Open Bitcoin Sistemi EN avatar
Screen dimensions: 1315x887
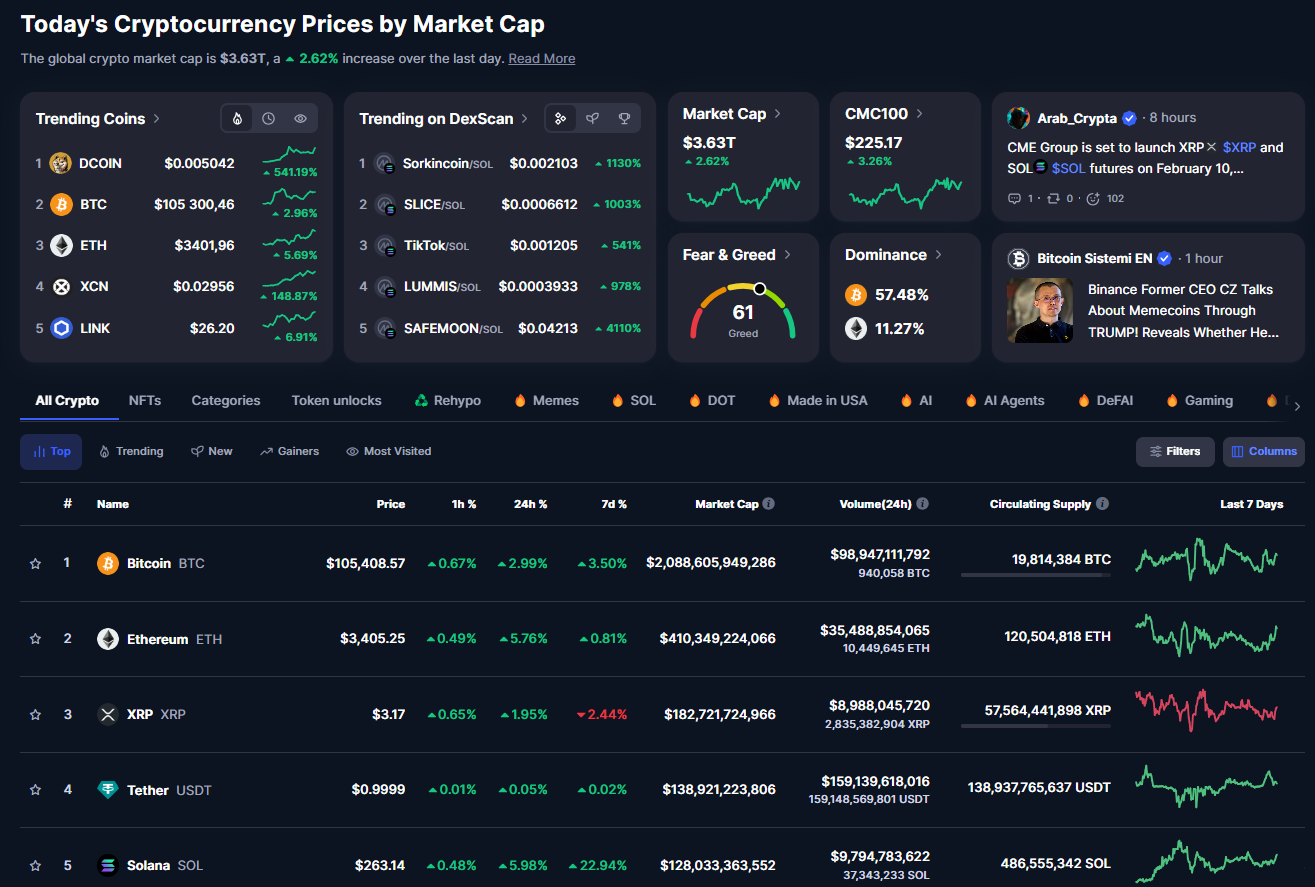coord(1018,259)
